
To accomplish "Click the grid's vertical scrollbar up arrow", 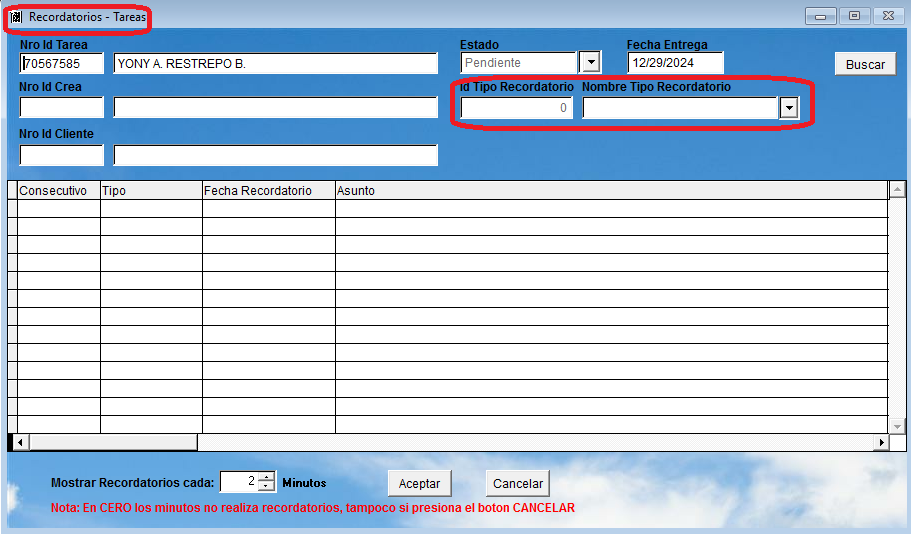I will pyautogui.click(x=898, y=189).
